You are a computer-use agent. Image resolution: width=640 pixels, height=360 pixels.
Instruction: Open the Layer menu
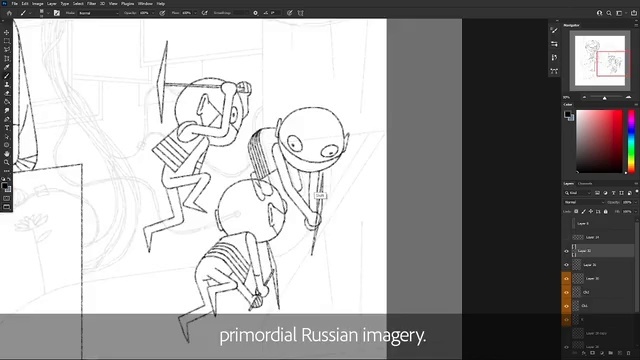52,4
